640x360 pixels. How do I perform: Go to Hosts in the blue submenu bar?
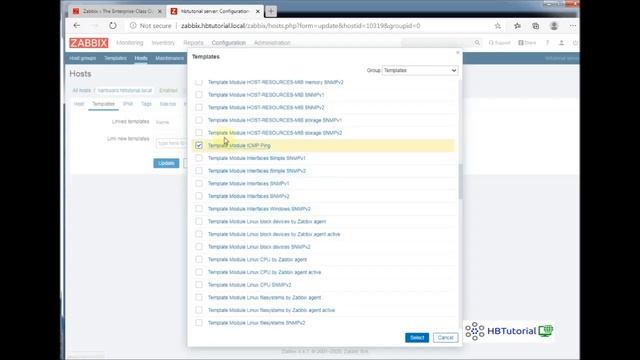(141, 58)
